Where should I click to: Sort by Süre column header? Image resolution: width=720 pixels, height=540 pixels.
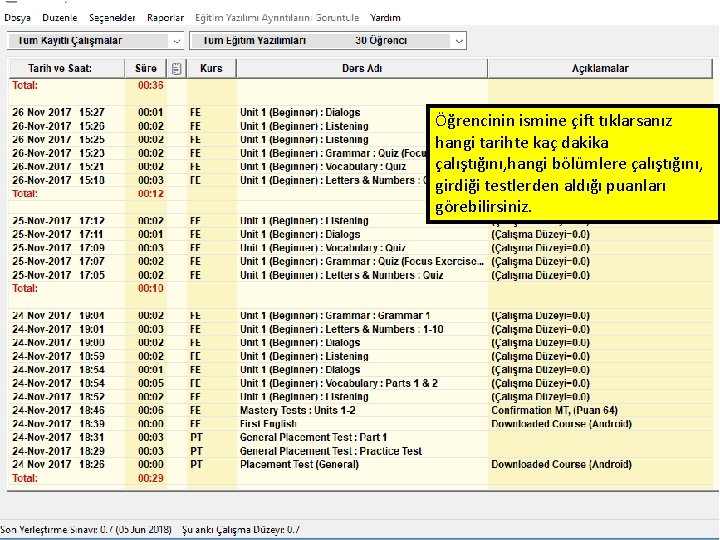(x=146, y=68)
